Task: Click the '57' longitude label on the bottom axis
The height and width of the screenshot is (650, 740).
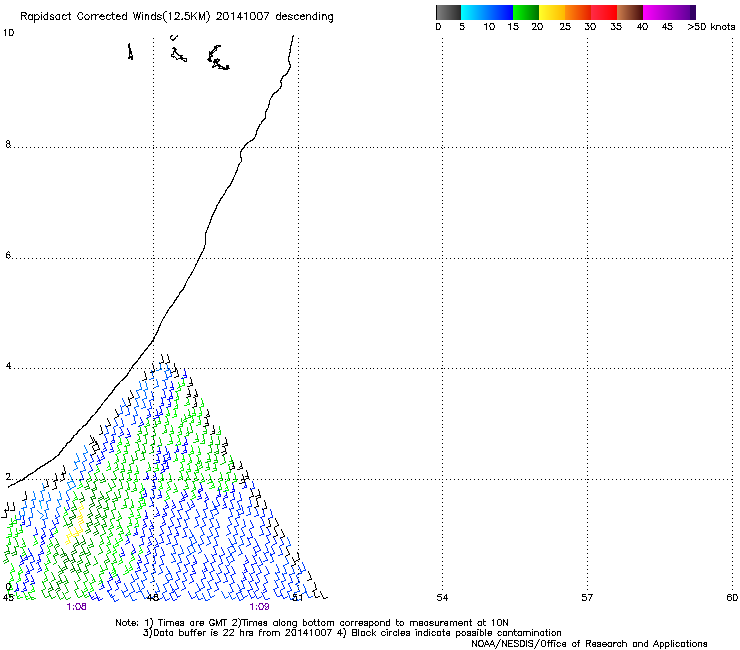Action: (587, 598)
